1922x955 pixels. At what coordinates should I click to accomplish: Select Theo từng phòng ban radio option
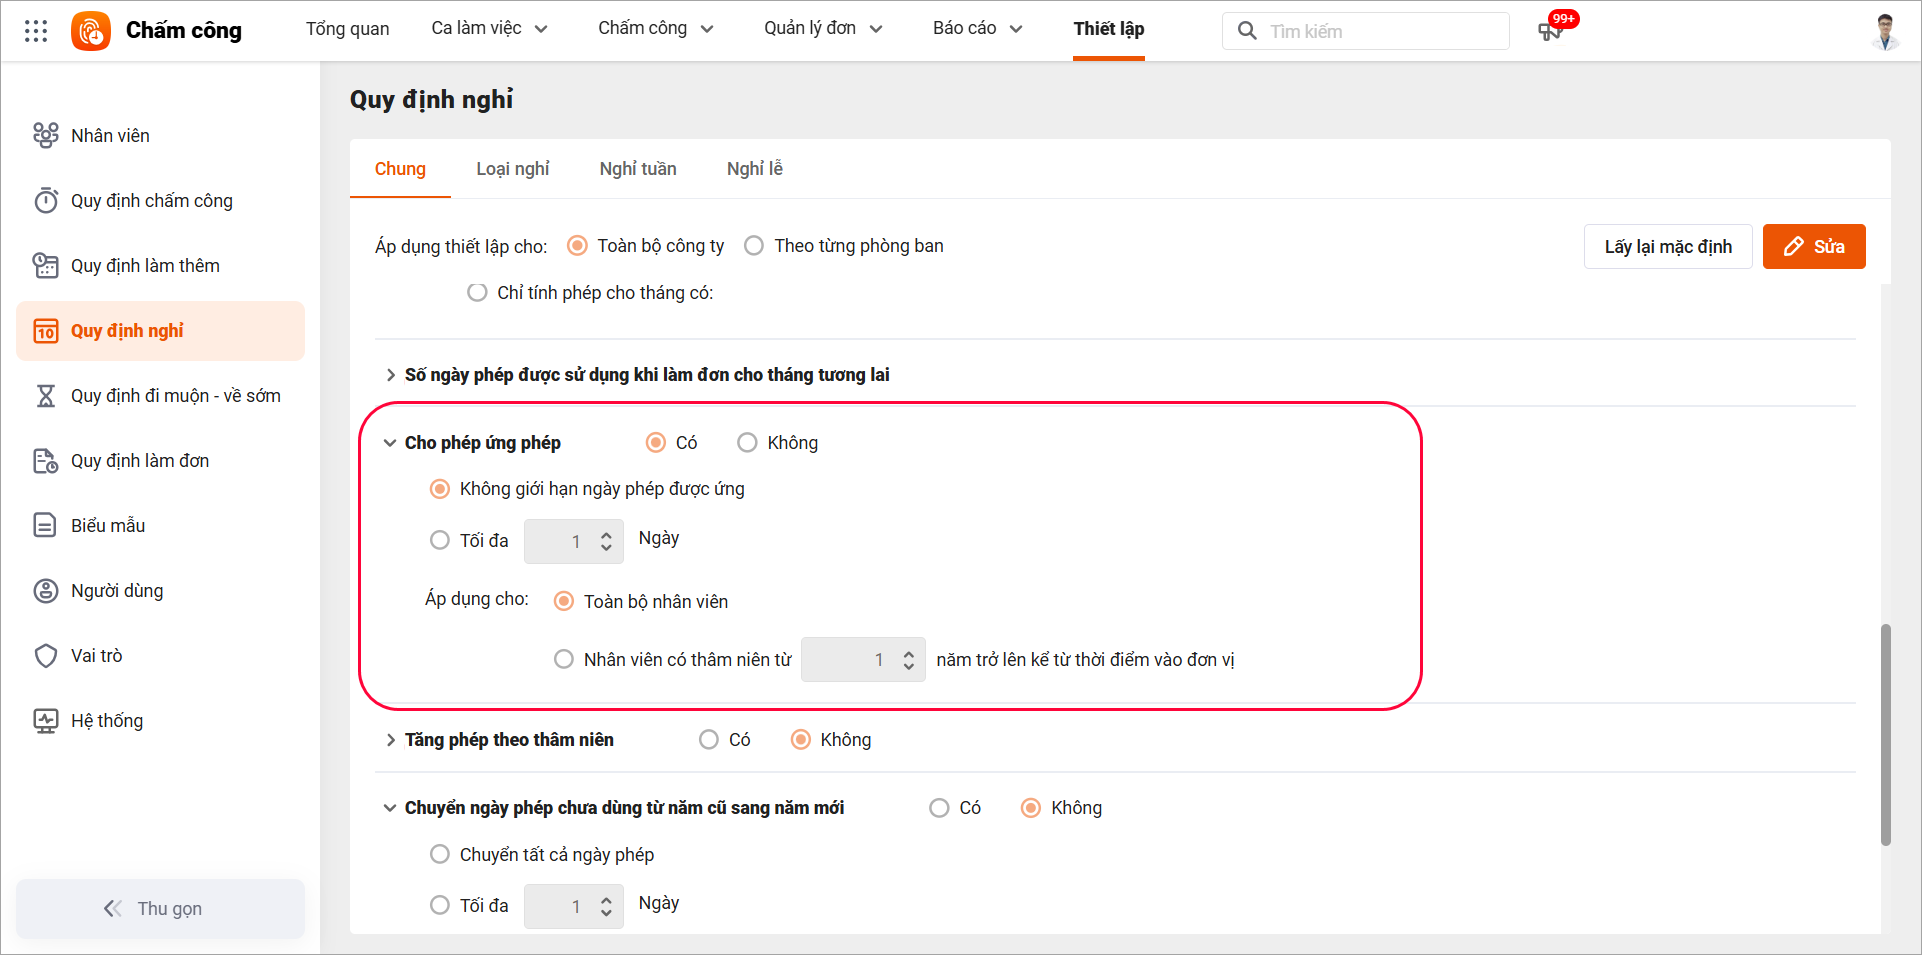[754, 246]
